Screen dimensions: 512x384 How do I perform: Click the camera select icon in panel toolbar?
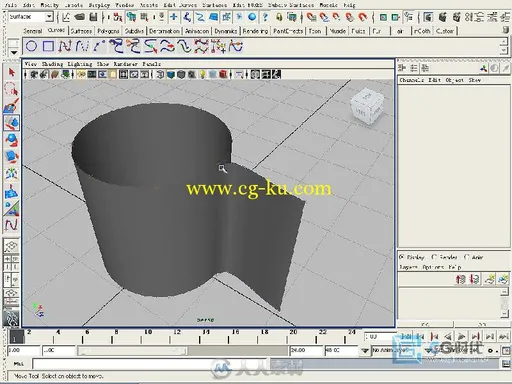point(34,74)
